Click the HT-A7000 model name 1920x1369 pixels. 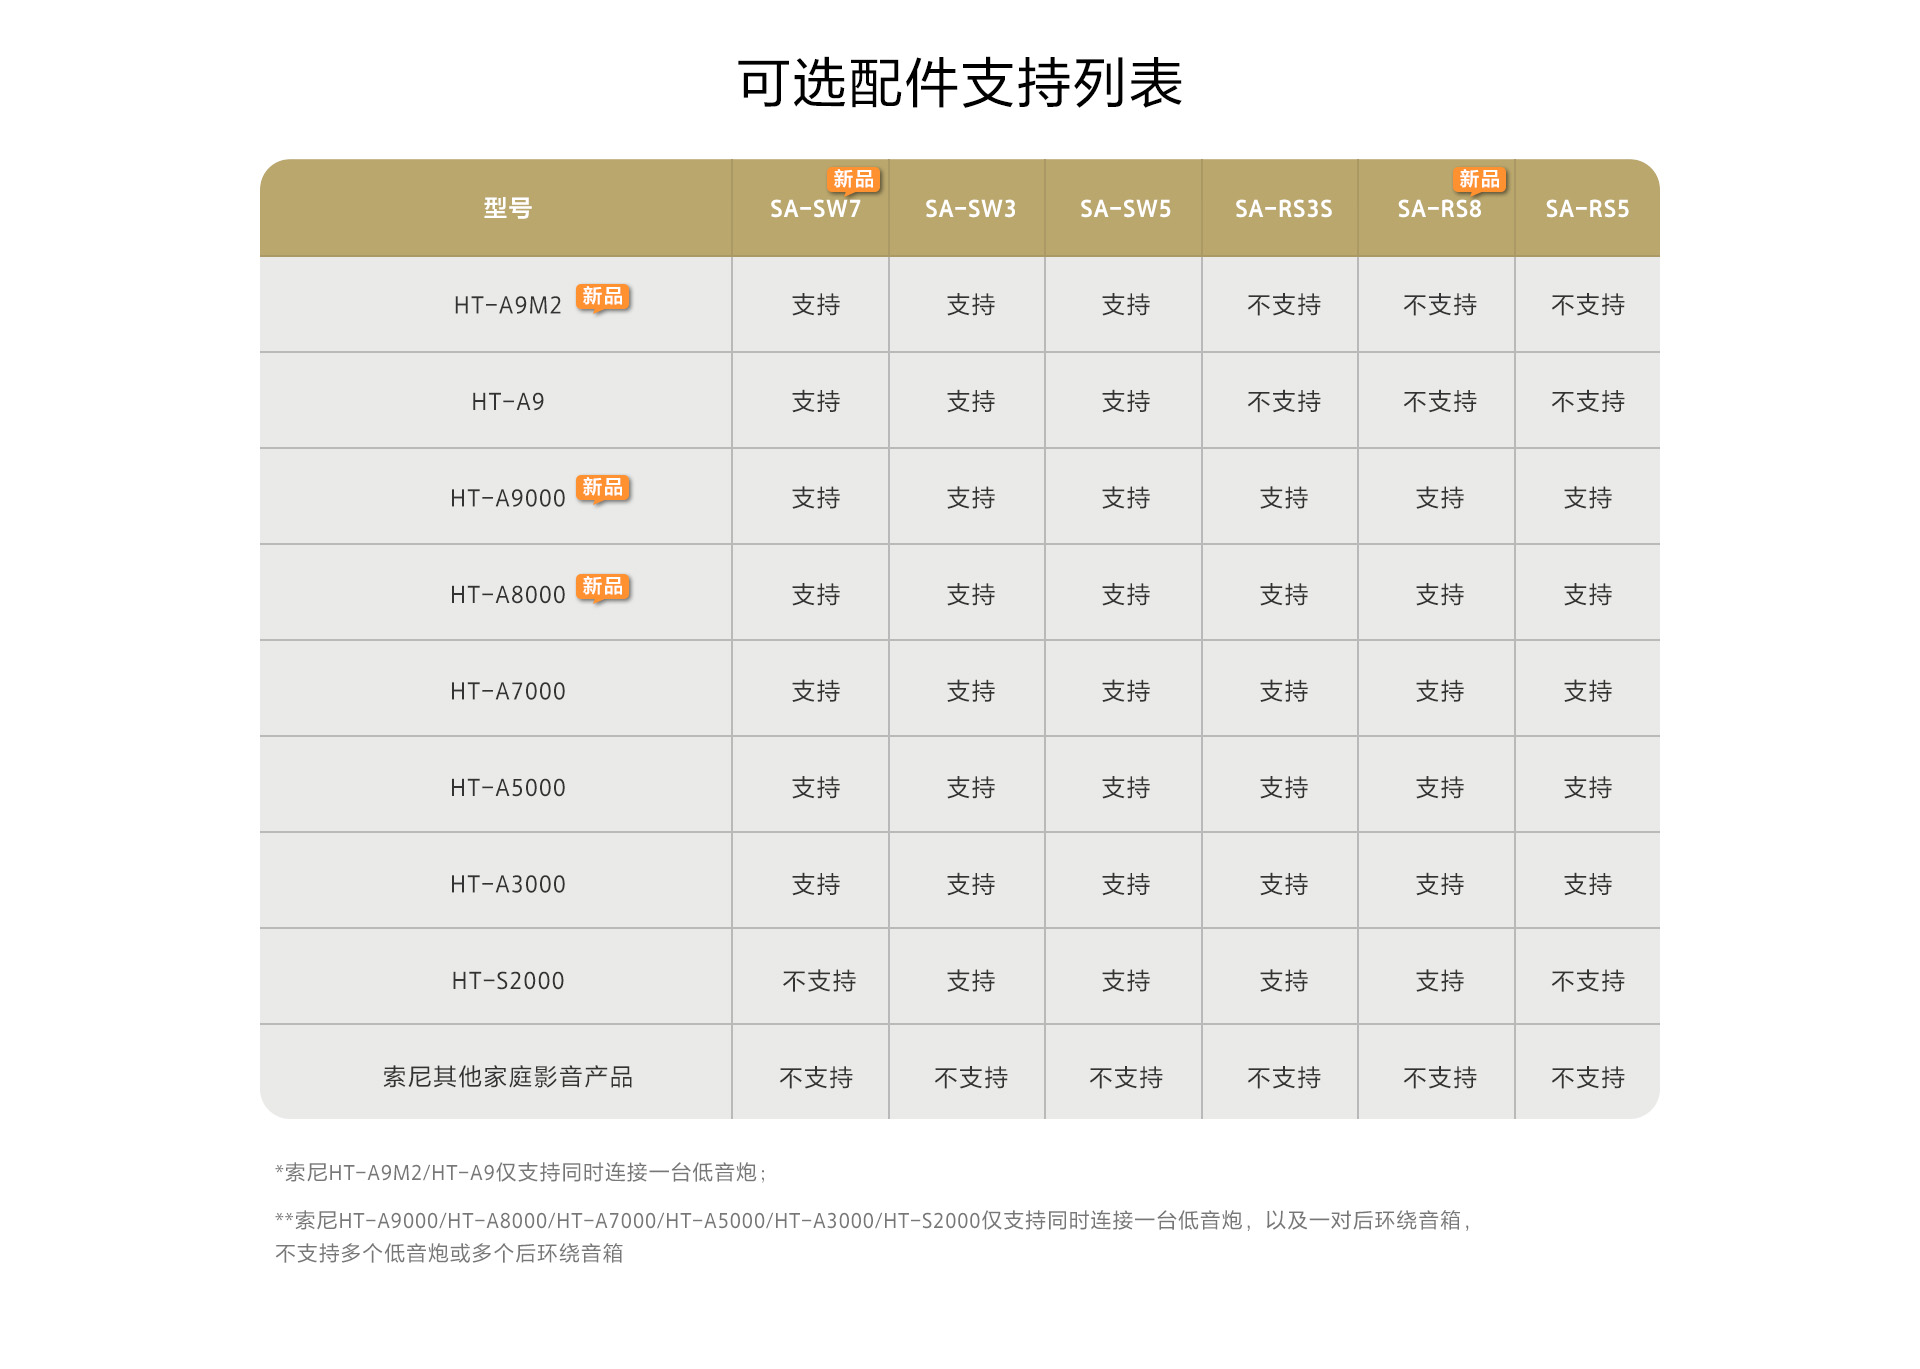(508, 691)
